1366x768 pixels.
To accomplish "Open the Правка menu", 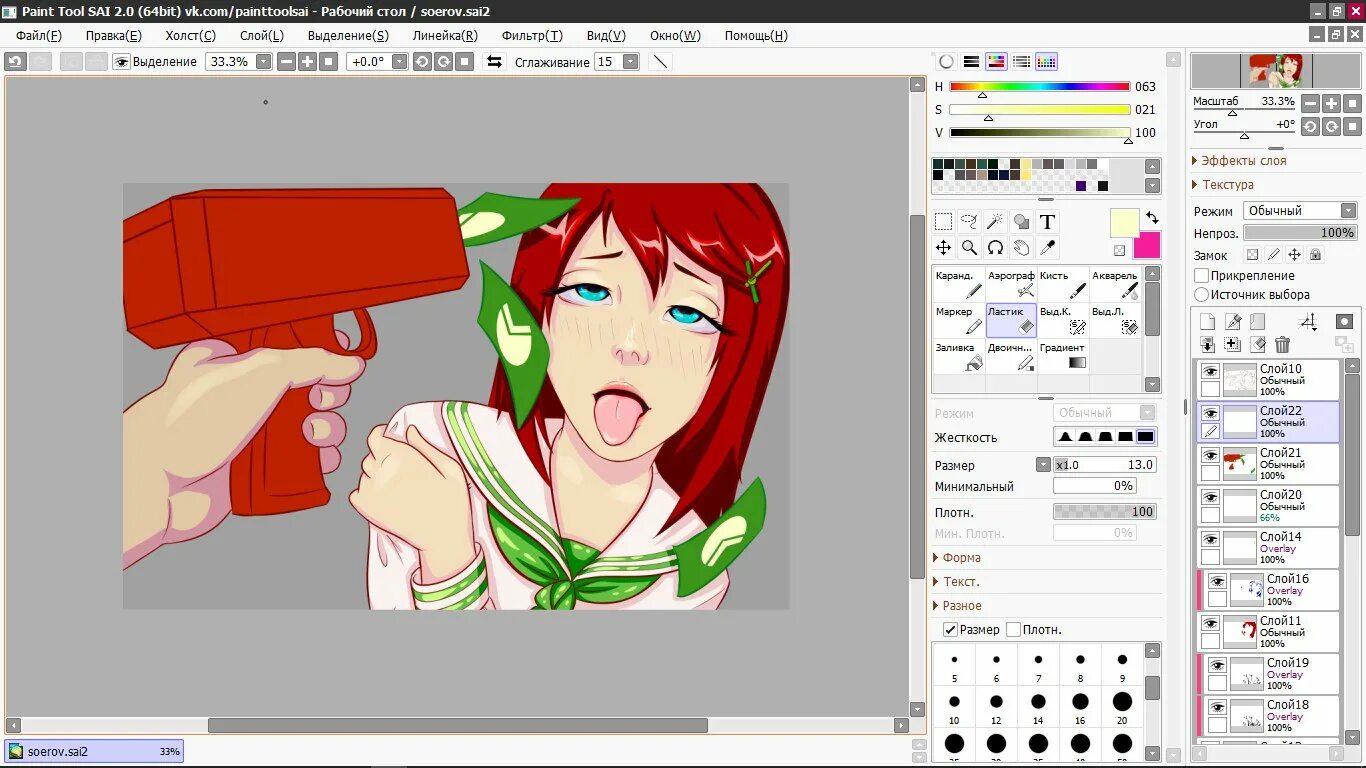I will click(114, 35).
